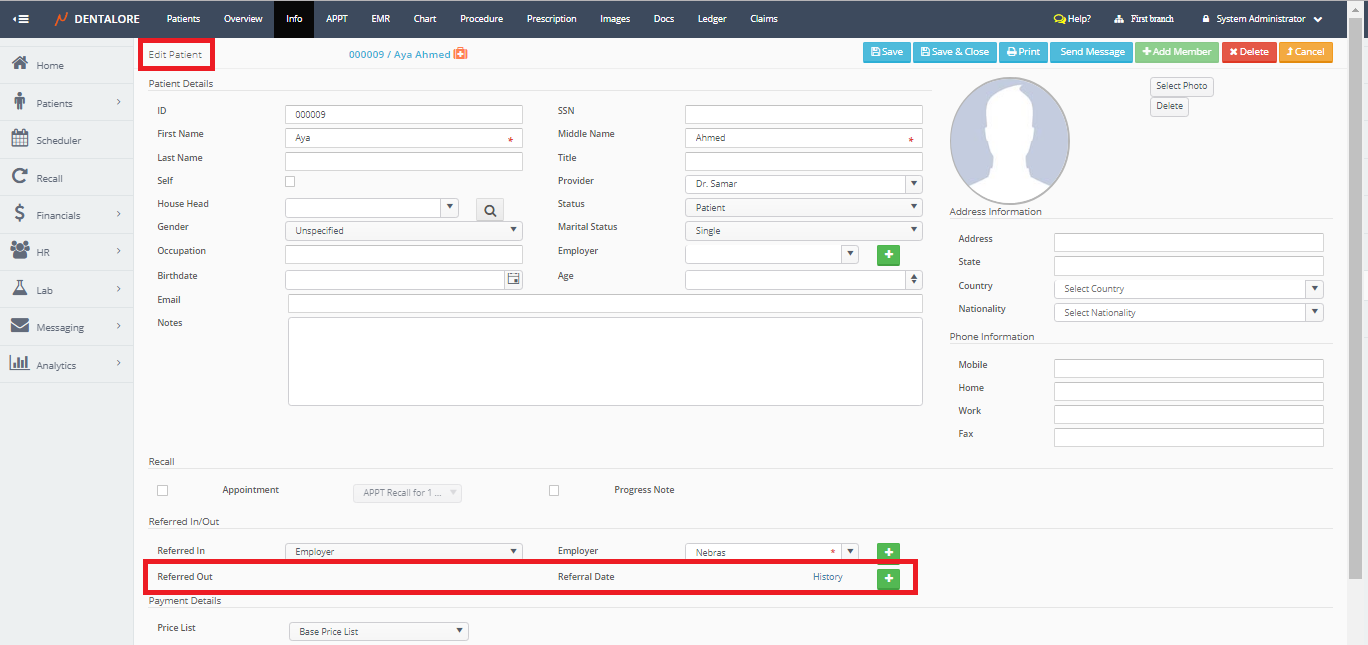
Task: Check the Self checkbox
Action: [290, 182]
